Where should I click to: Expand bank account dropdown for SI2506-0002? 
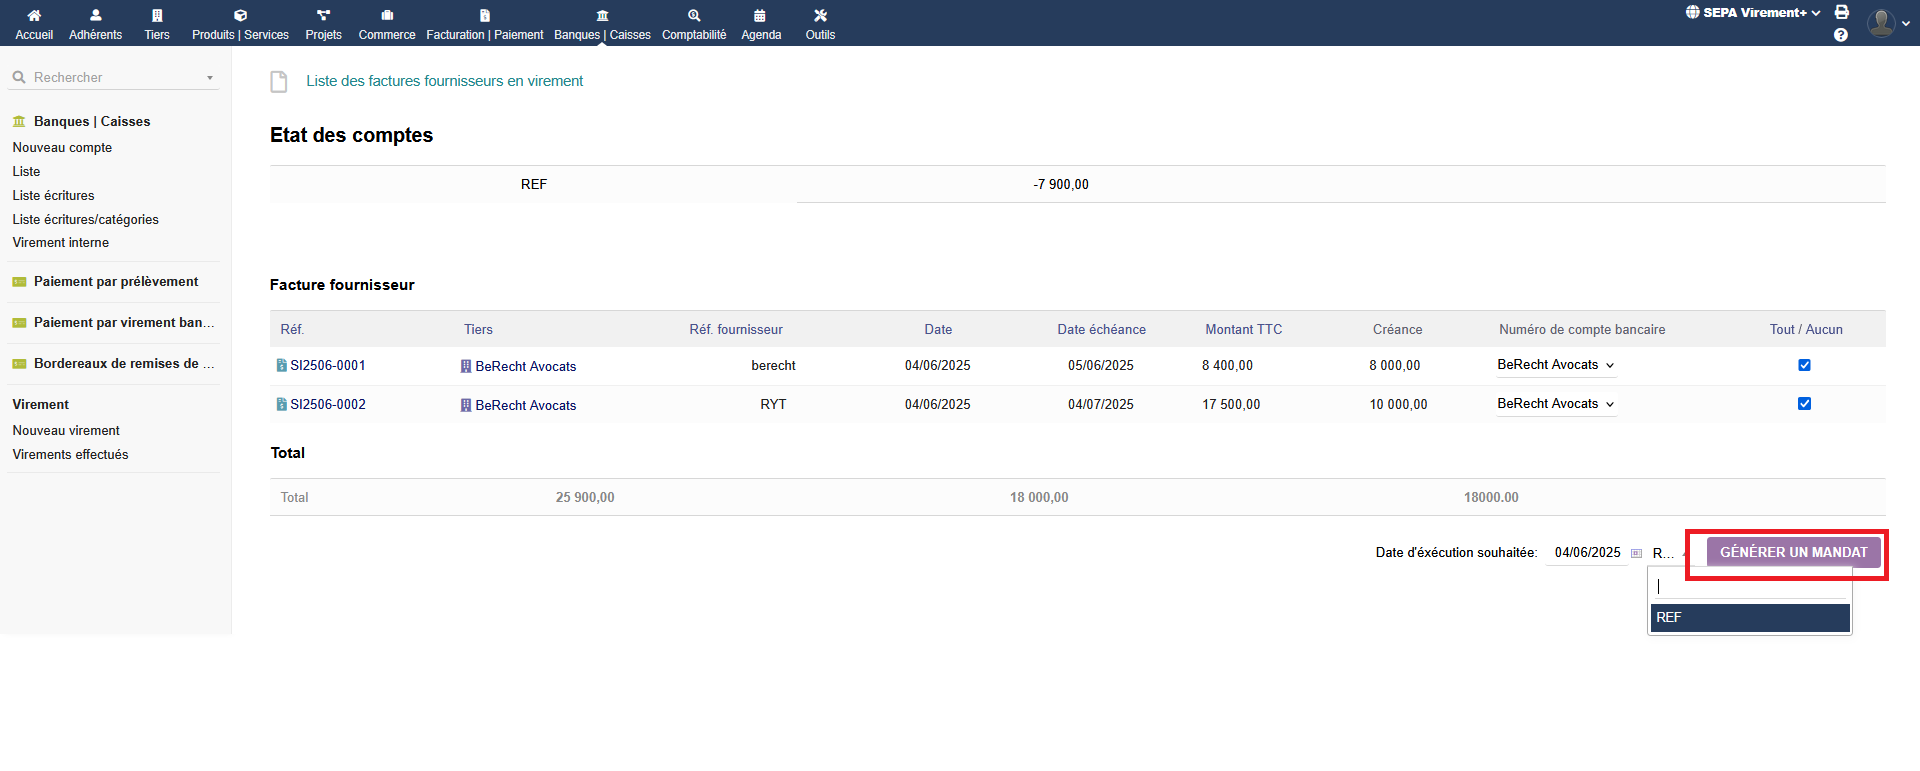click(1556, 404)
